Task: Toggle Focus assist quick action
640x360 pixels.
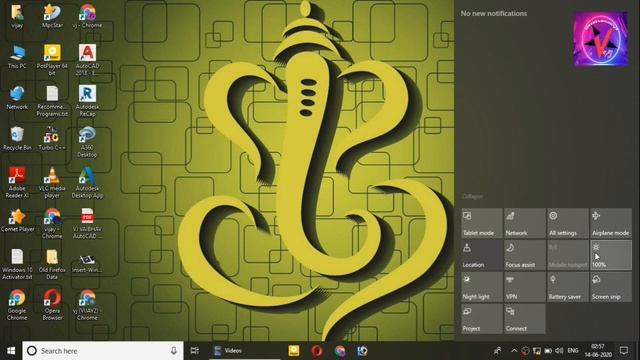Action: point(525,255)
